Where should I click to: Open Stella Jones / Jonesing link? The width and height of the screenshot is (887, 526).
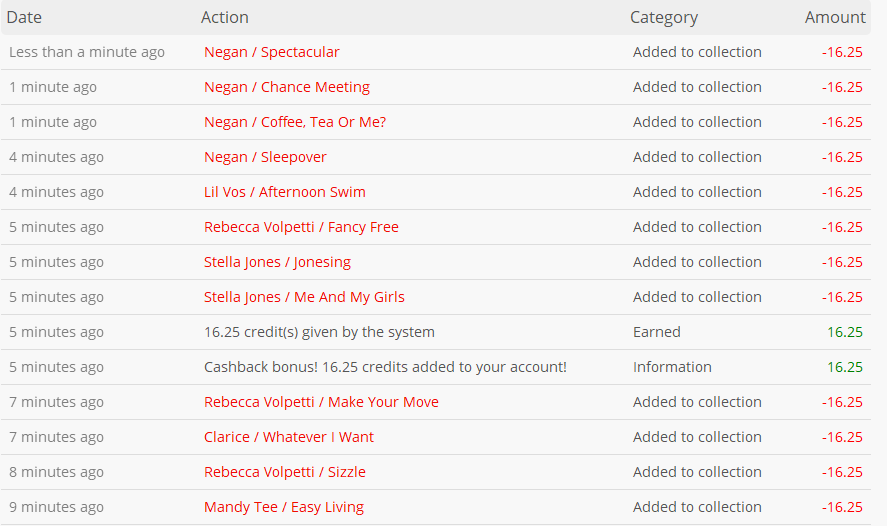tap(277, 262)
